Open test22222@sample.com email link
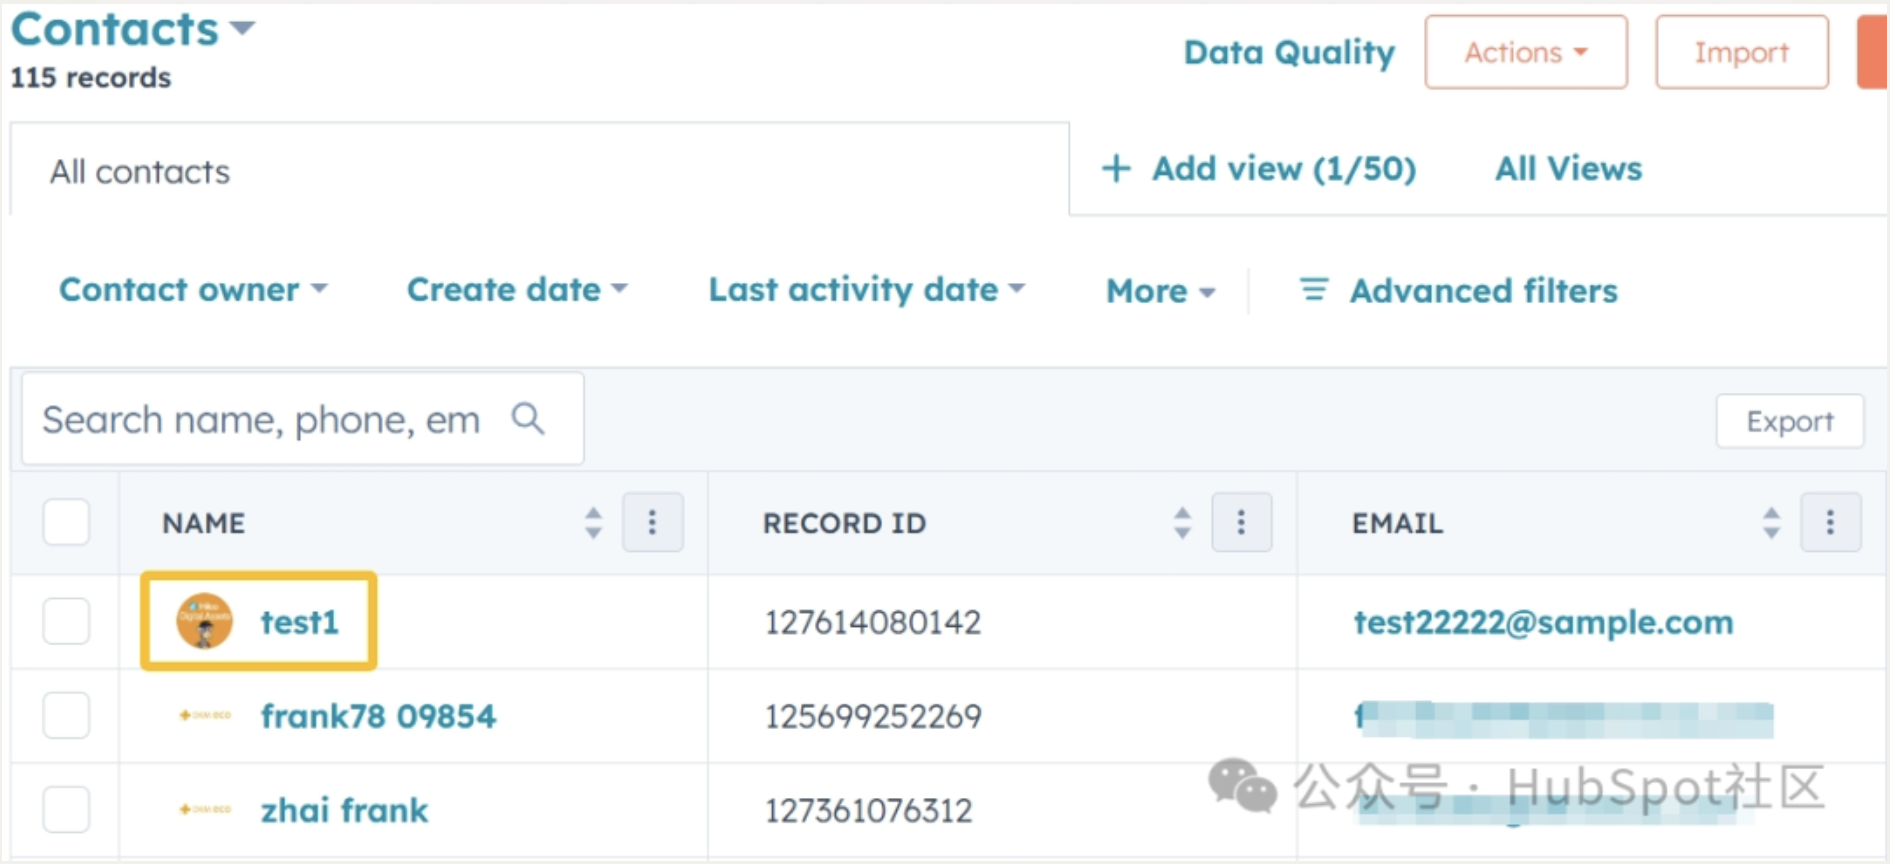Viewport: 1890px width, 864px height. 1542,622
